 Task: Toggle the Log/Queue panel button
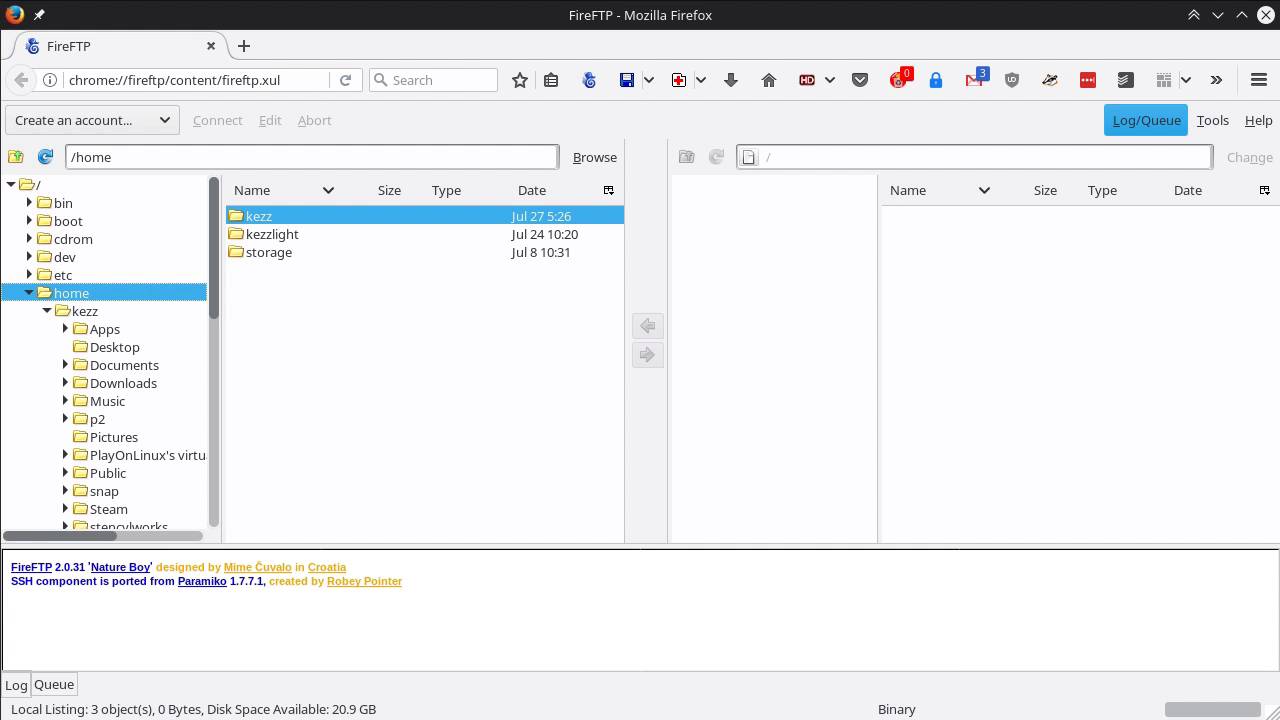pos(1146,120)
